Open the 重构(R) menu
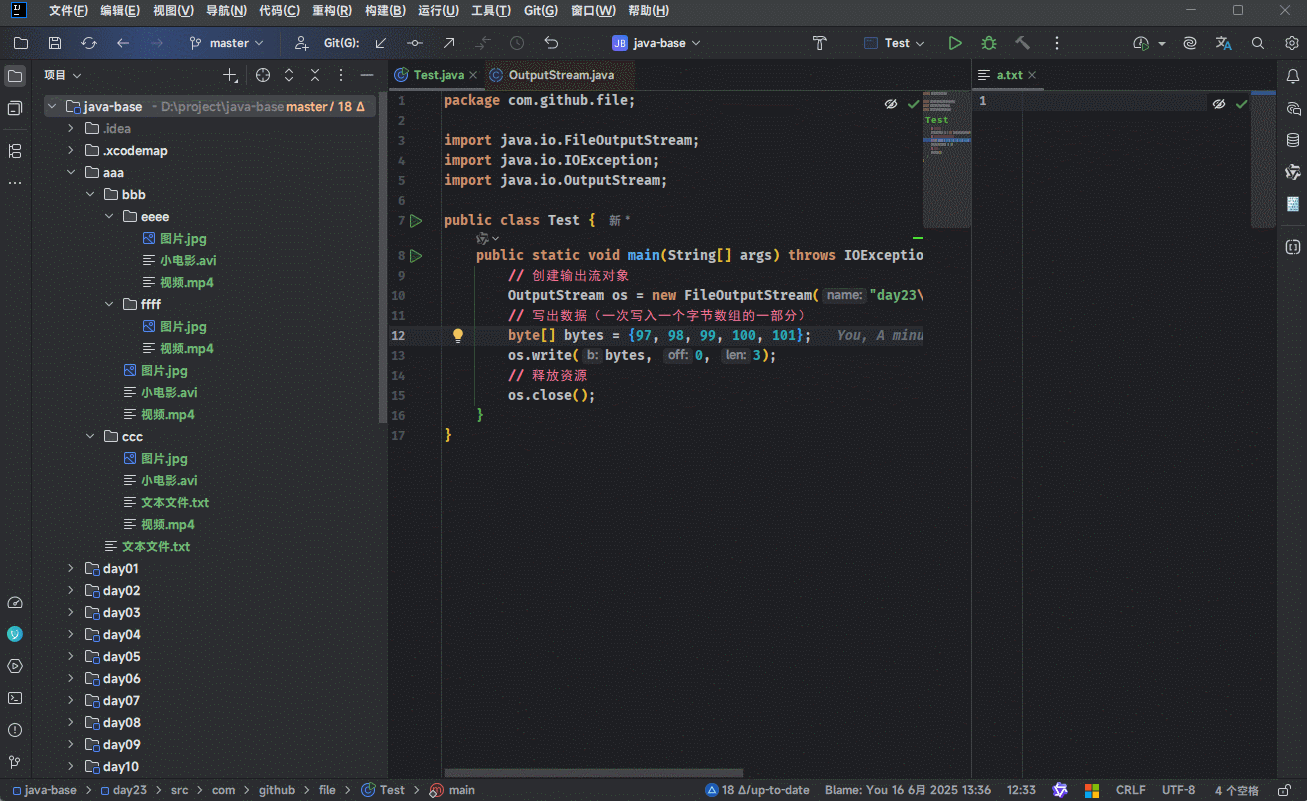This screenshot has width=1307, height=801. pyautogui.click(x=331, y=11)
